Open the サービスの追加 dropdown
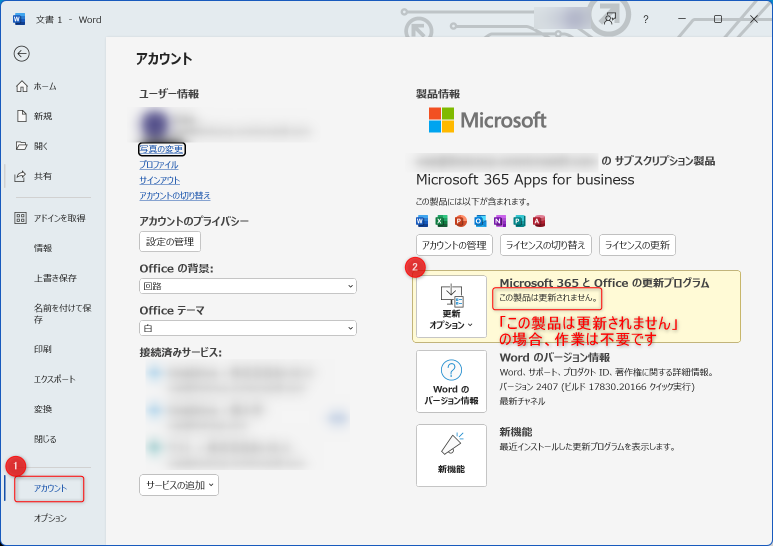The image size is (773, 546). (x=179, y=485)
